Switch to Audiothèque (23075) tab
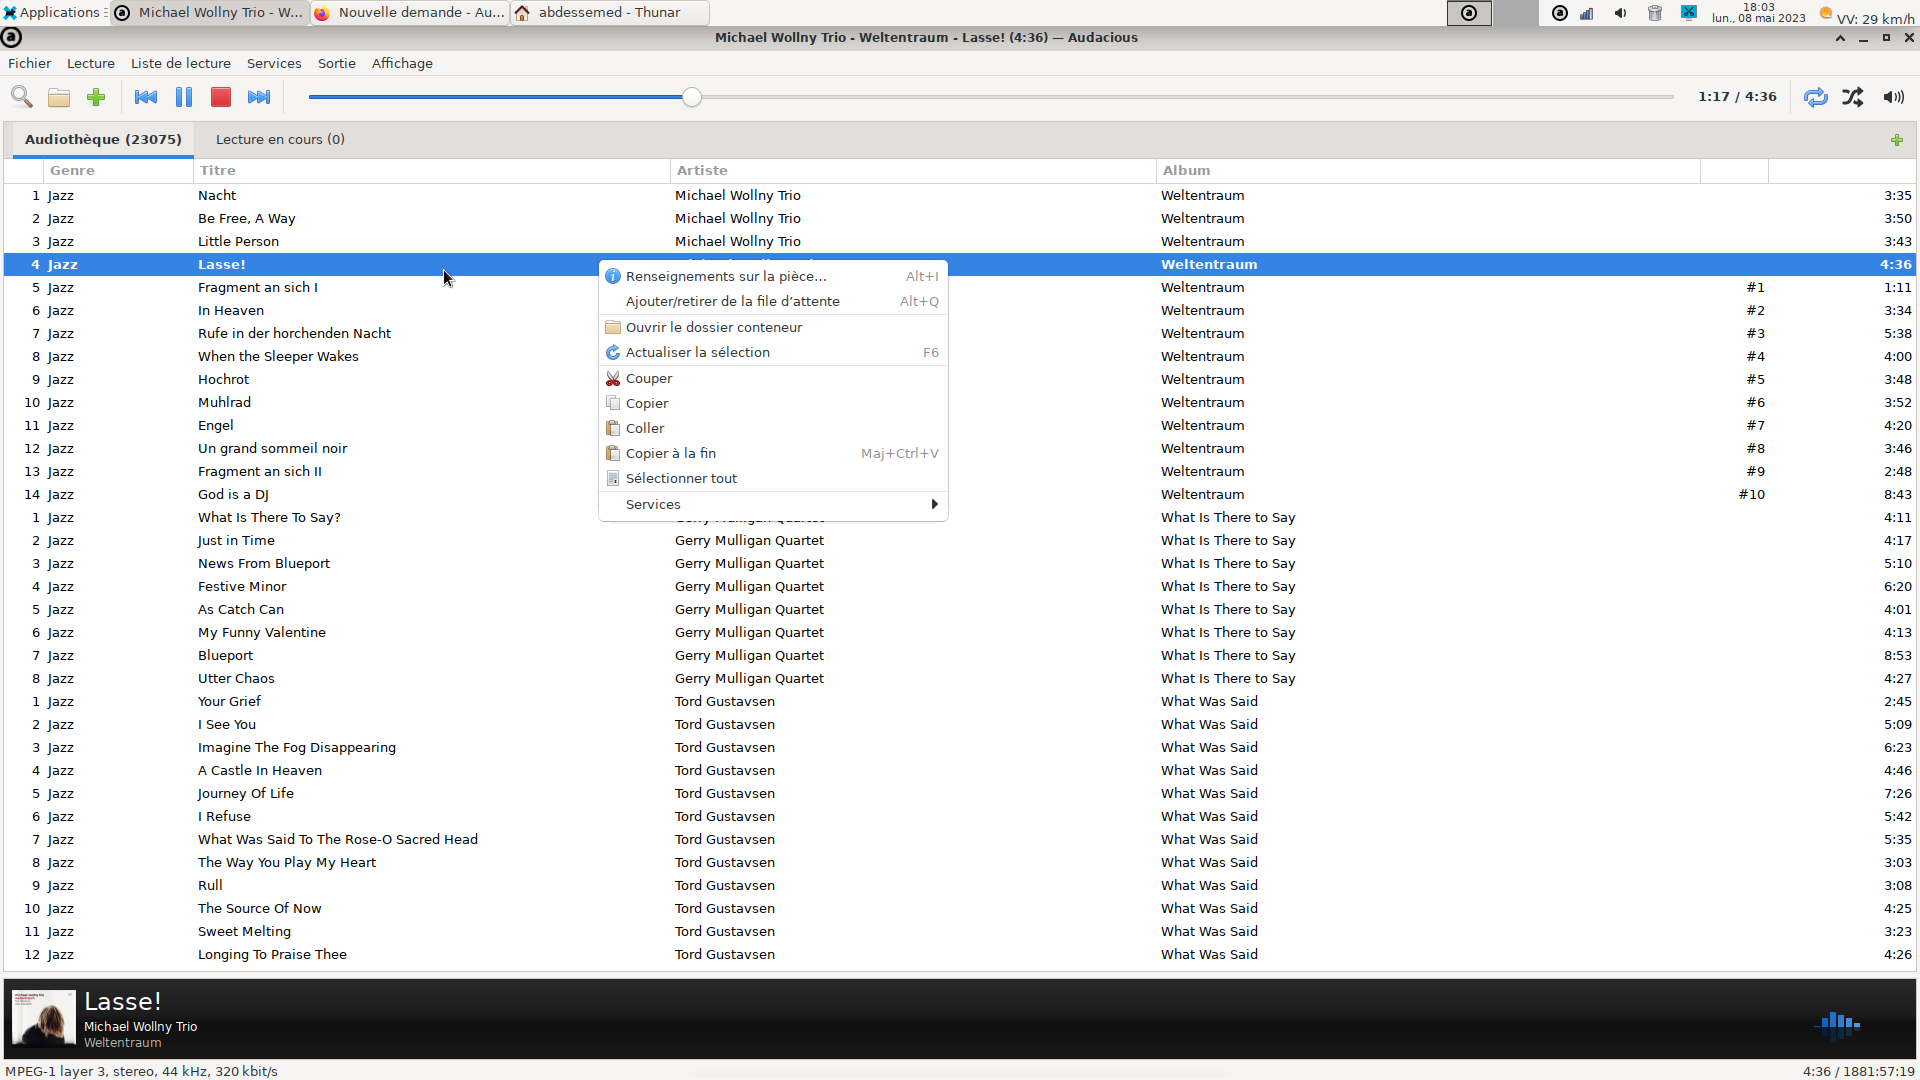1920x1080 pixels. [103, 139]
